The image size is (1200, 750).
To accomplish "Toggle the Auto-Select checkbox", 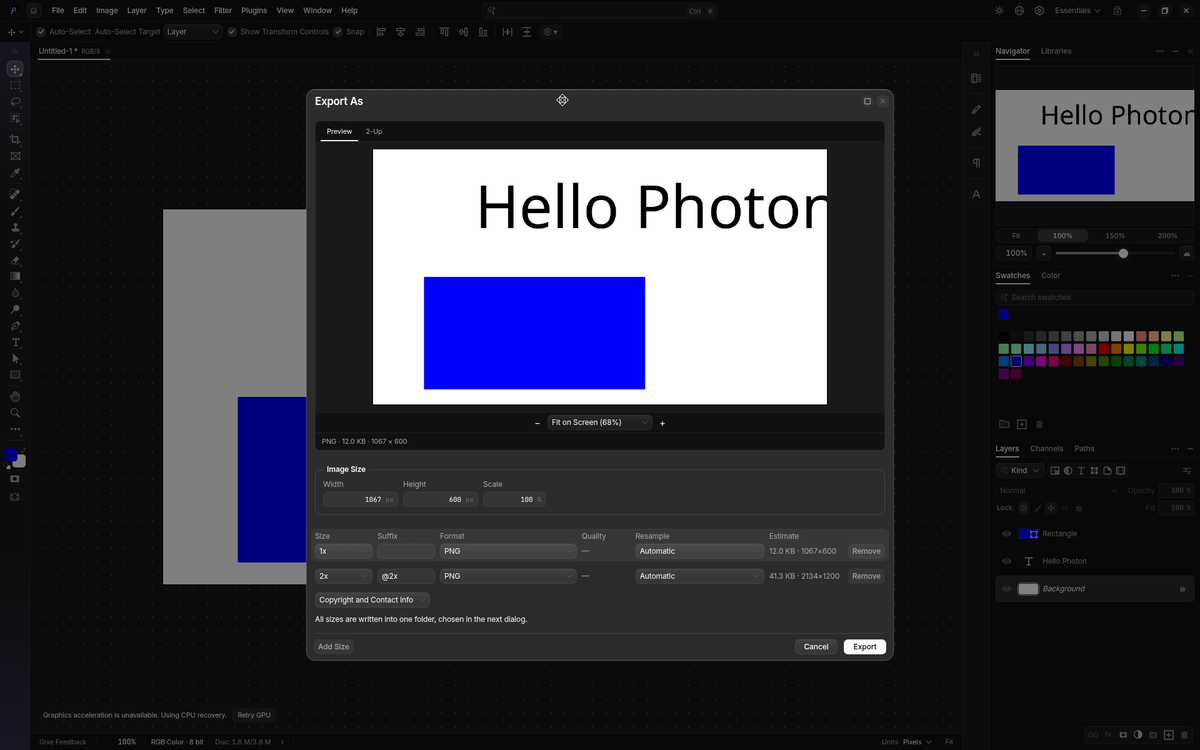I will coord(41,32).
